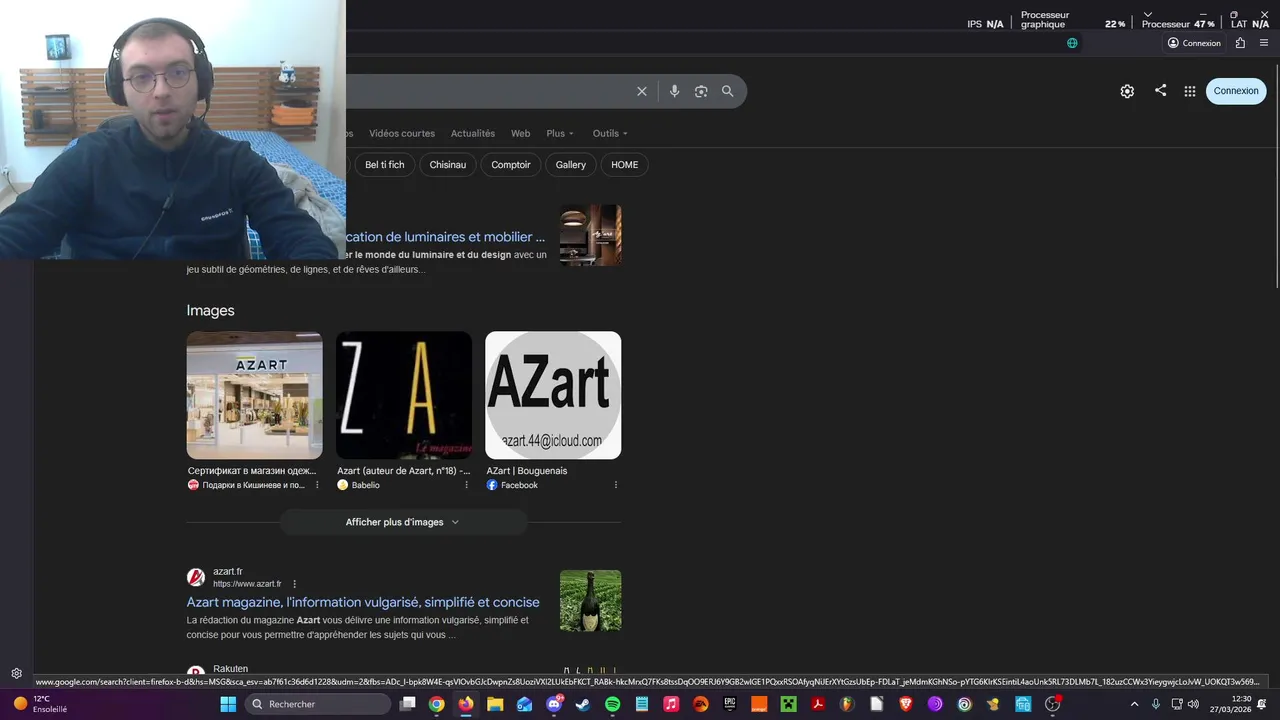Open options for the Подарки image result

pyautogui.click(x=317, y=485)
